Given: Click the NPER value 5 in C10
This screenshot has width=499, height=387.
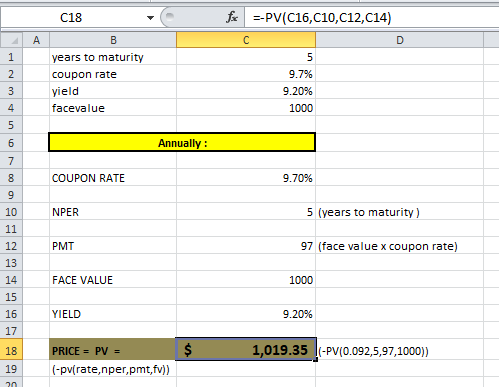Looking at the screenshot, I should tap(246, 212).
